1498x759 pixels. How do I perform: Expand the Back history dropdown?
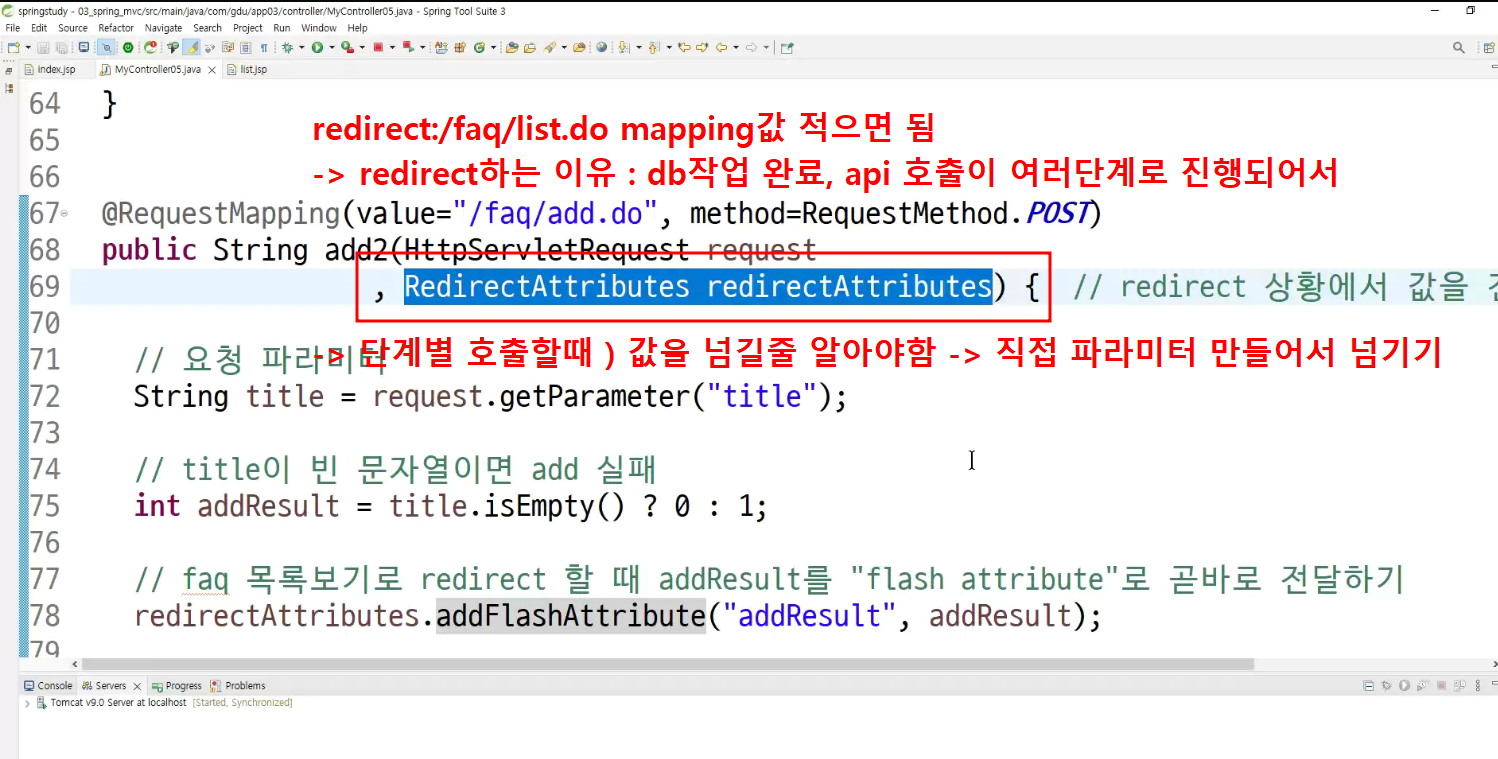tap(736, 47)
